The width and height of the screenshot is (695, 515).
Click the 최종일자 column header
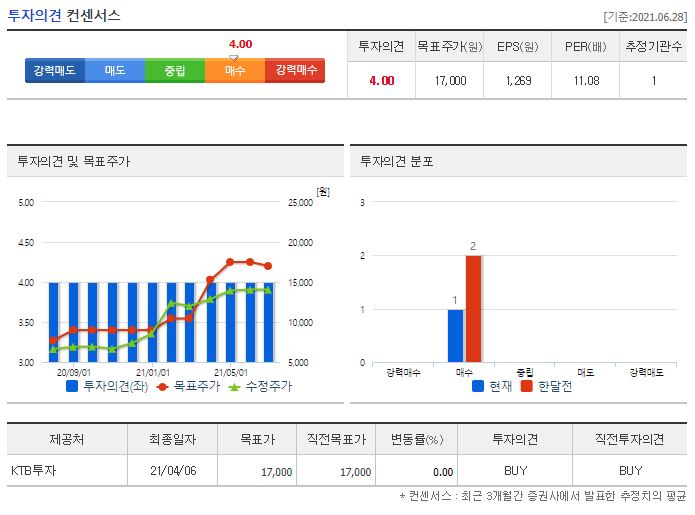coord(172,439)
